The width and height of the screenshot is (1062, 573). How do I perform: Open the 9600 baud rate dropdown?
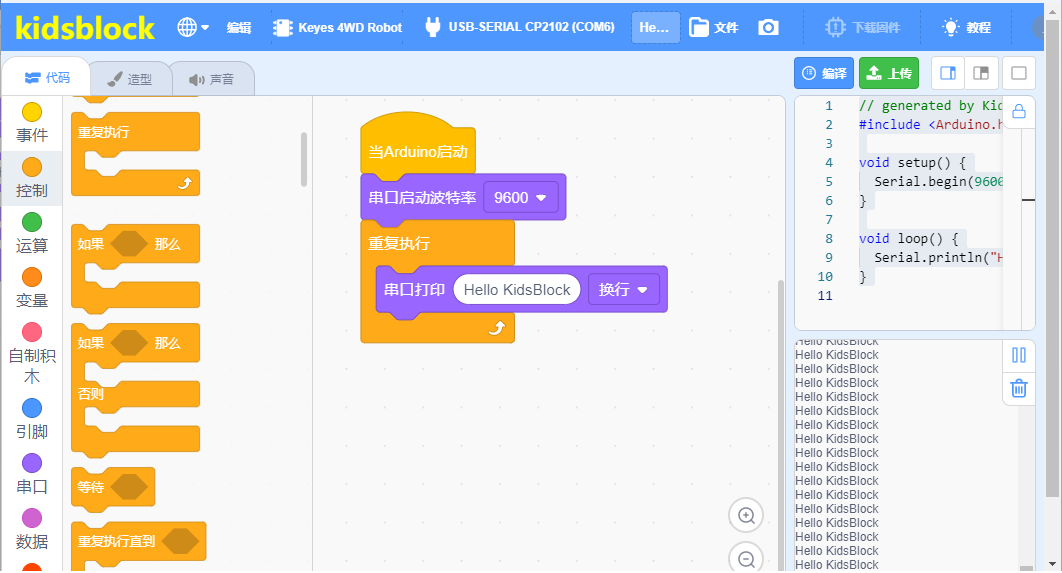[x=520, y=198]
